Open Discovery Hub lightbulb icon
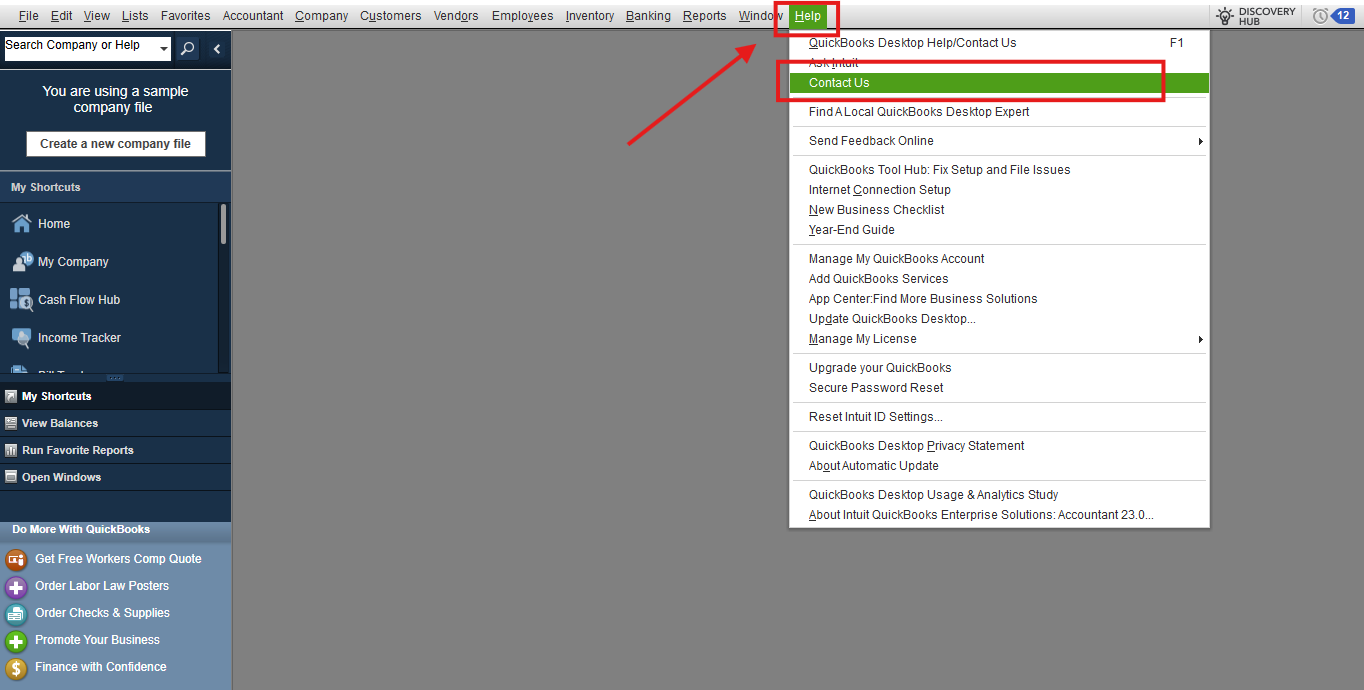Viewport: 1364px width, 690px height. click(1224, 15)
